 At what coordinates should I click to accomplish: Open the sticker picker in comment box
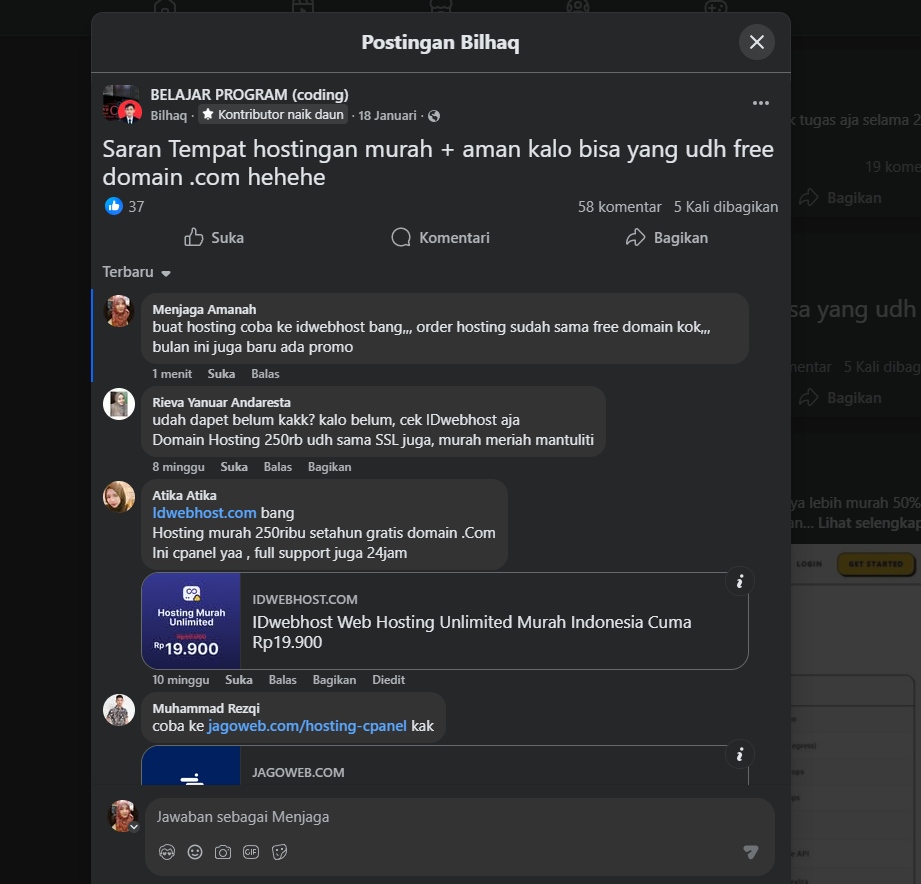click(280, 852)
